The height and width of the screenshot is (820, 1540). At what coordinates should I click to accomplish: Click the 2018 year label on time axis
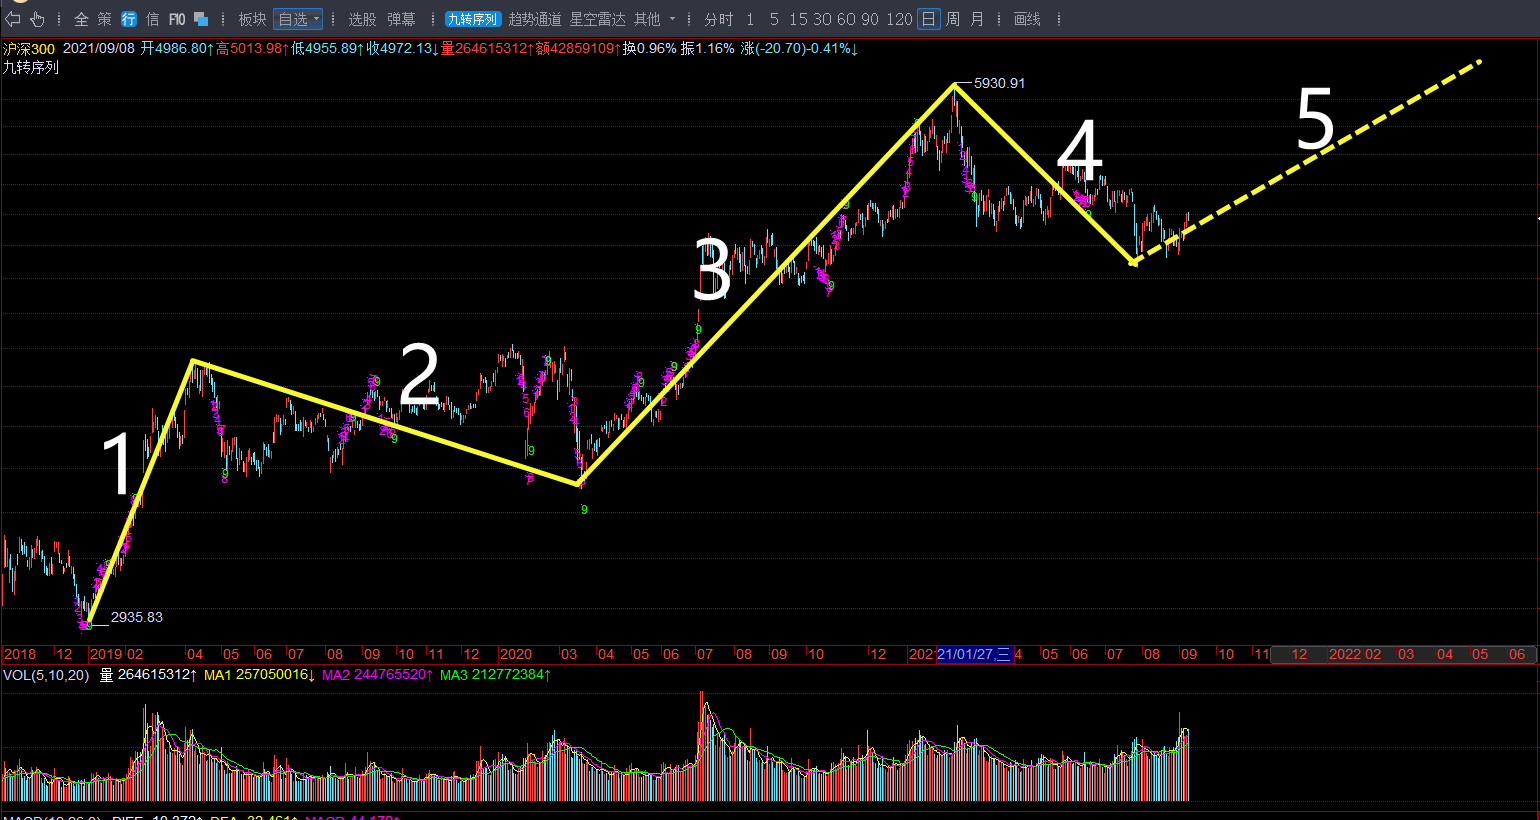[20, 654]
